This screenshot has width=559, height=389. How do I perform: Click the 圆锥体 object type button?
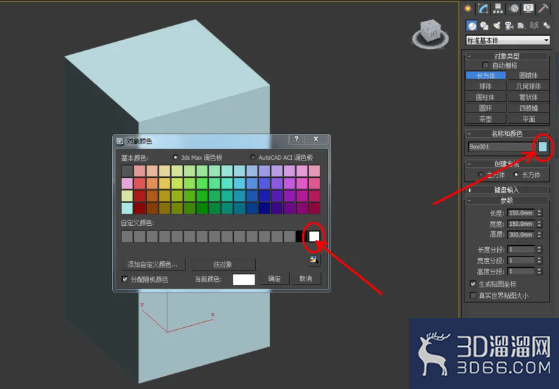click(x=528, y=76)
